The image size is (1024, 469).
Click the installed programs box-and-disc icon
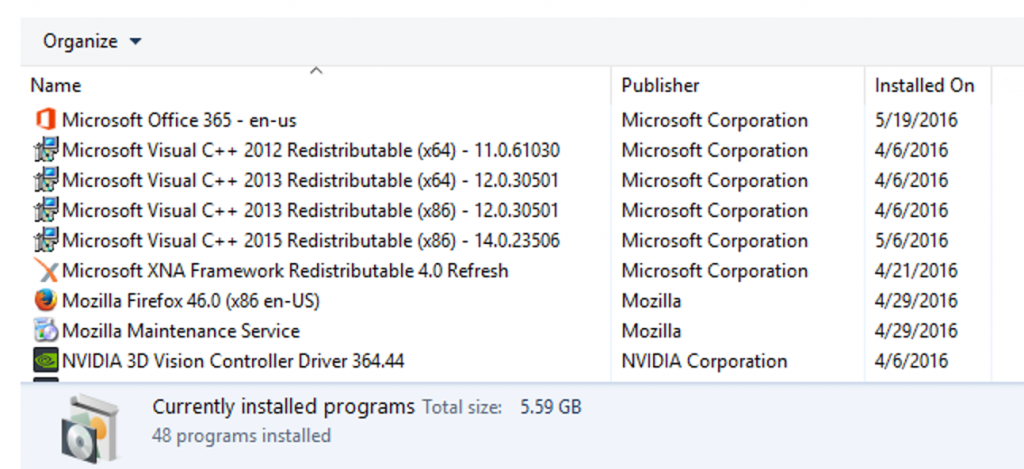tap(91, 429)
